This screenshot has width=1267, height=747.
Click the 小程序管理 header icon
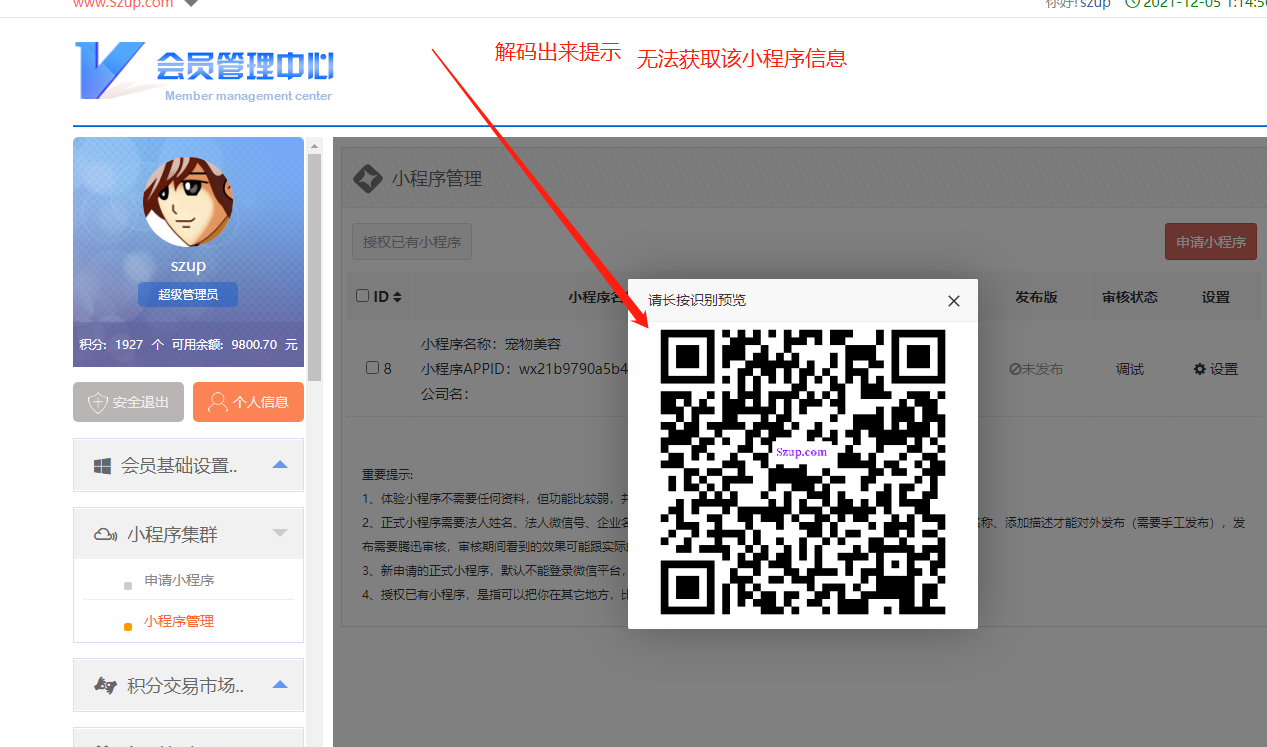(367, 179)
